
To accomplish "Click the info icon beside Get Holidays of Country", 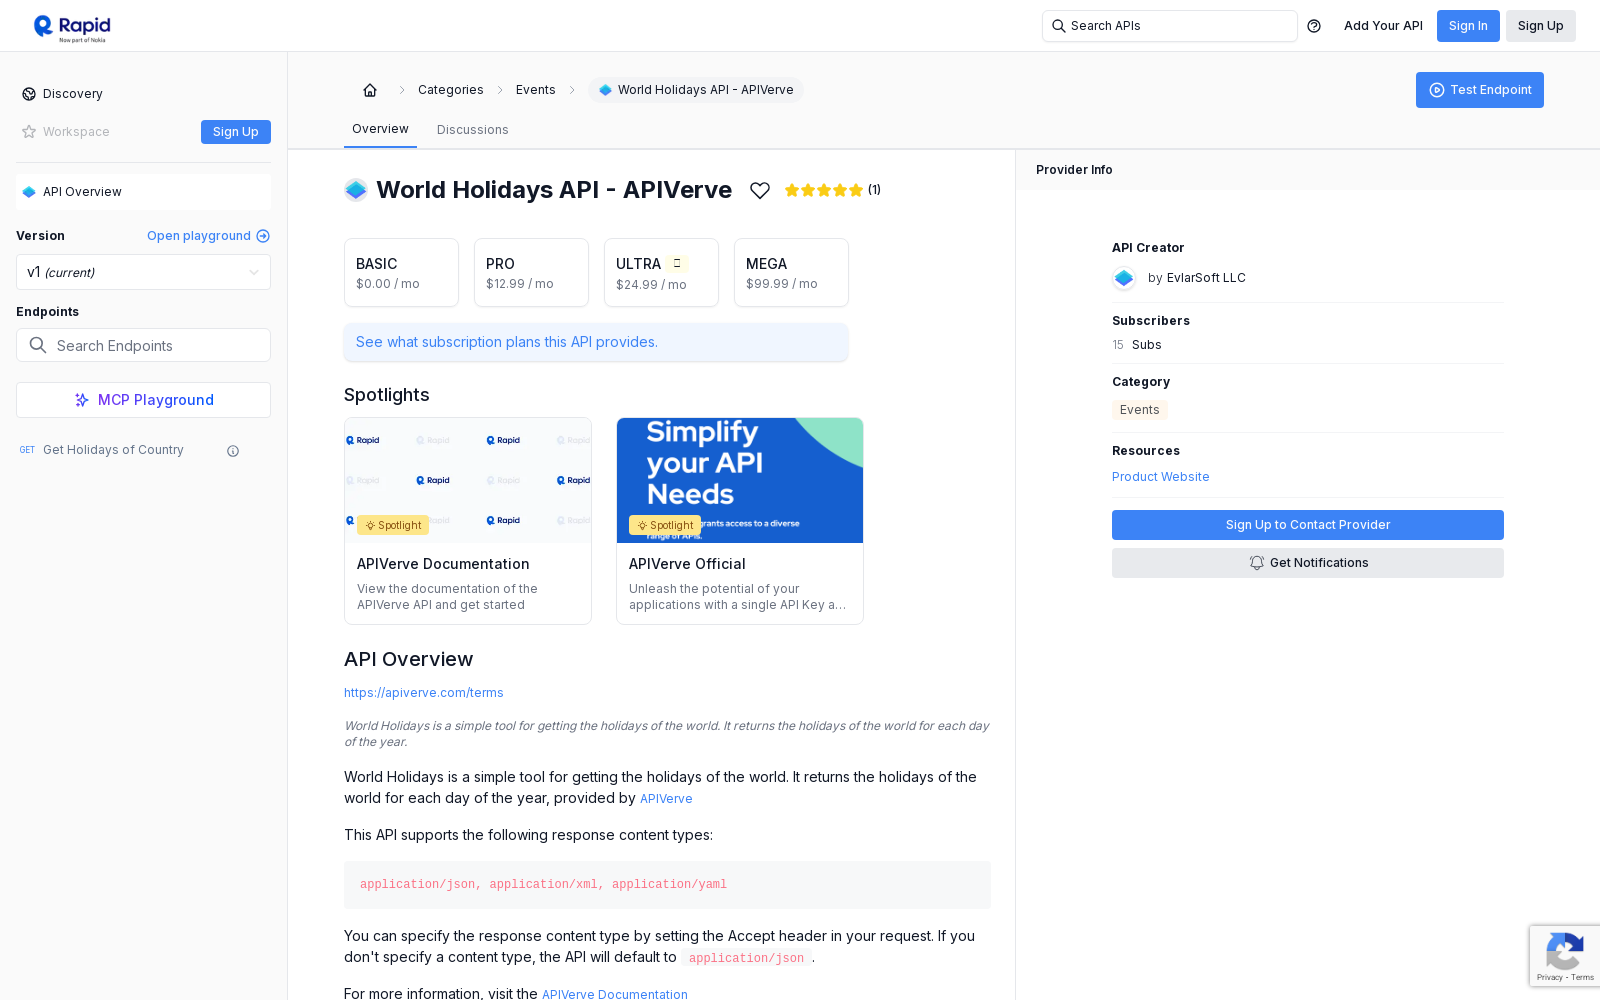I will (x=233, y=451).
